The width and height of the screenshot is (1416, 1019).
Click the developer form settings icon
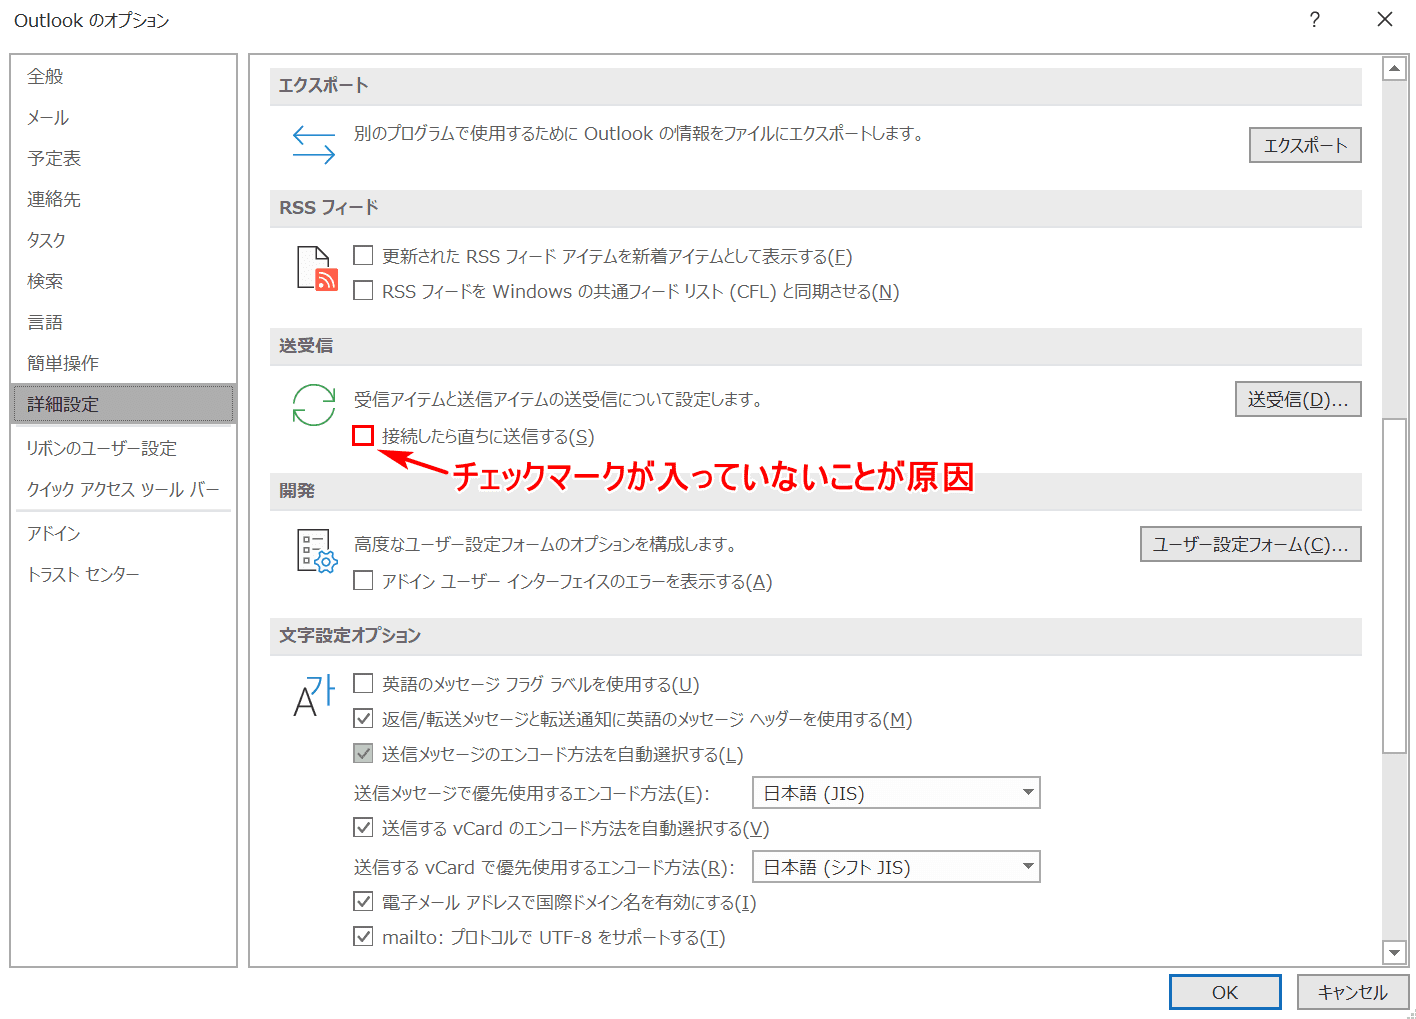pyautogui.click(x=316, y=551)
